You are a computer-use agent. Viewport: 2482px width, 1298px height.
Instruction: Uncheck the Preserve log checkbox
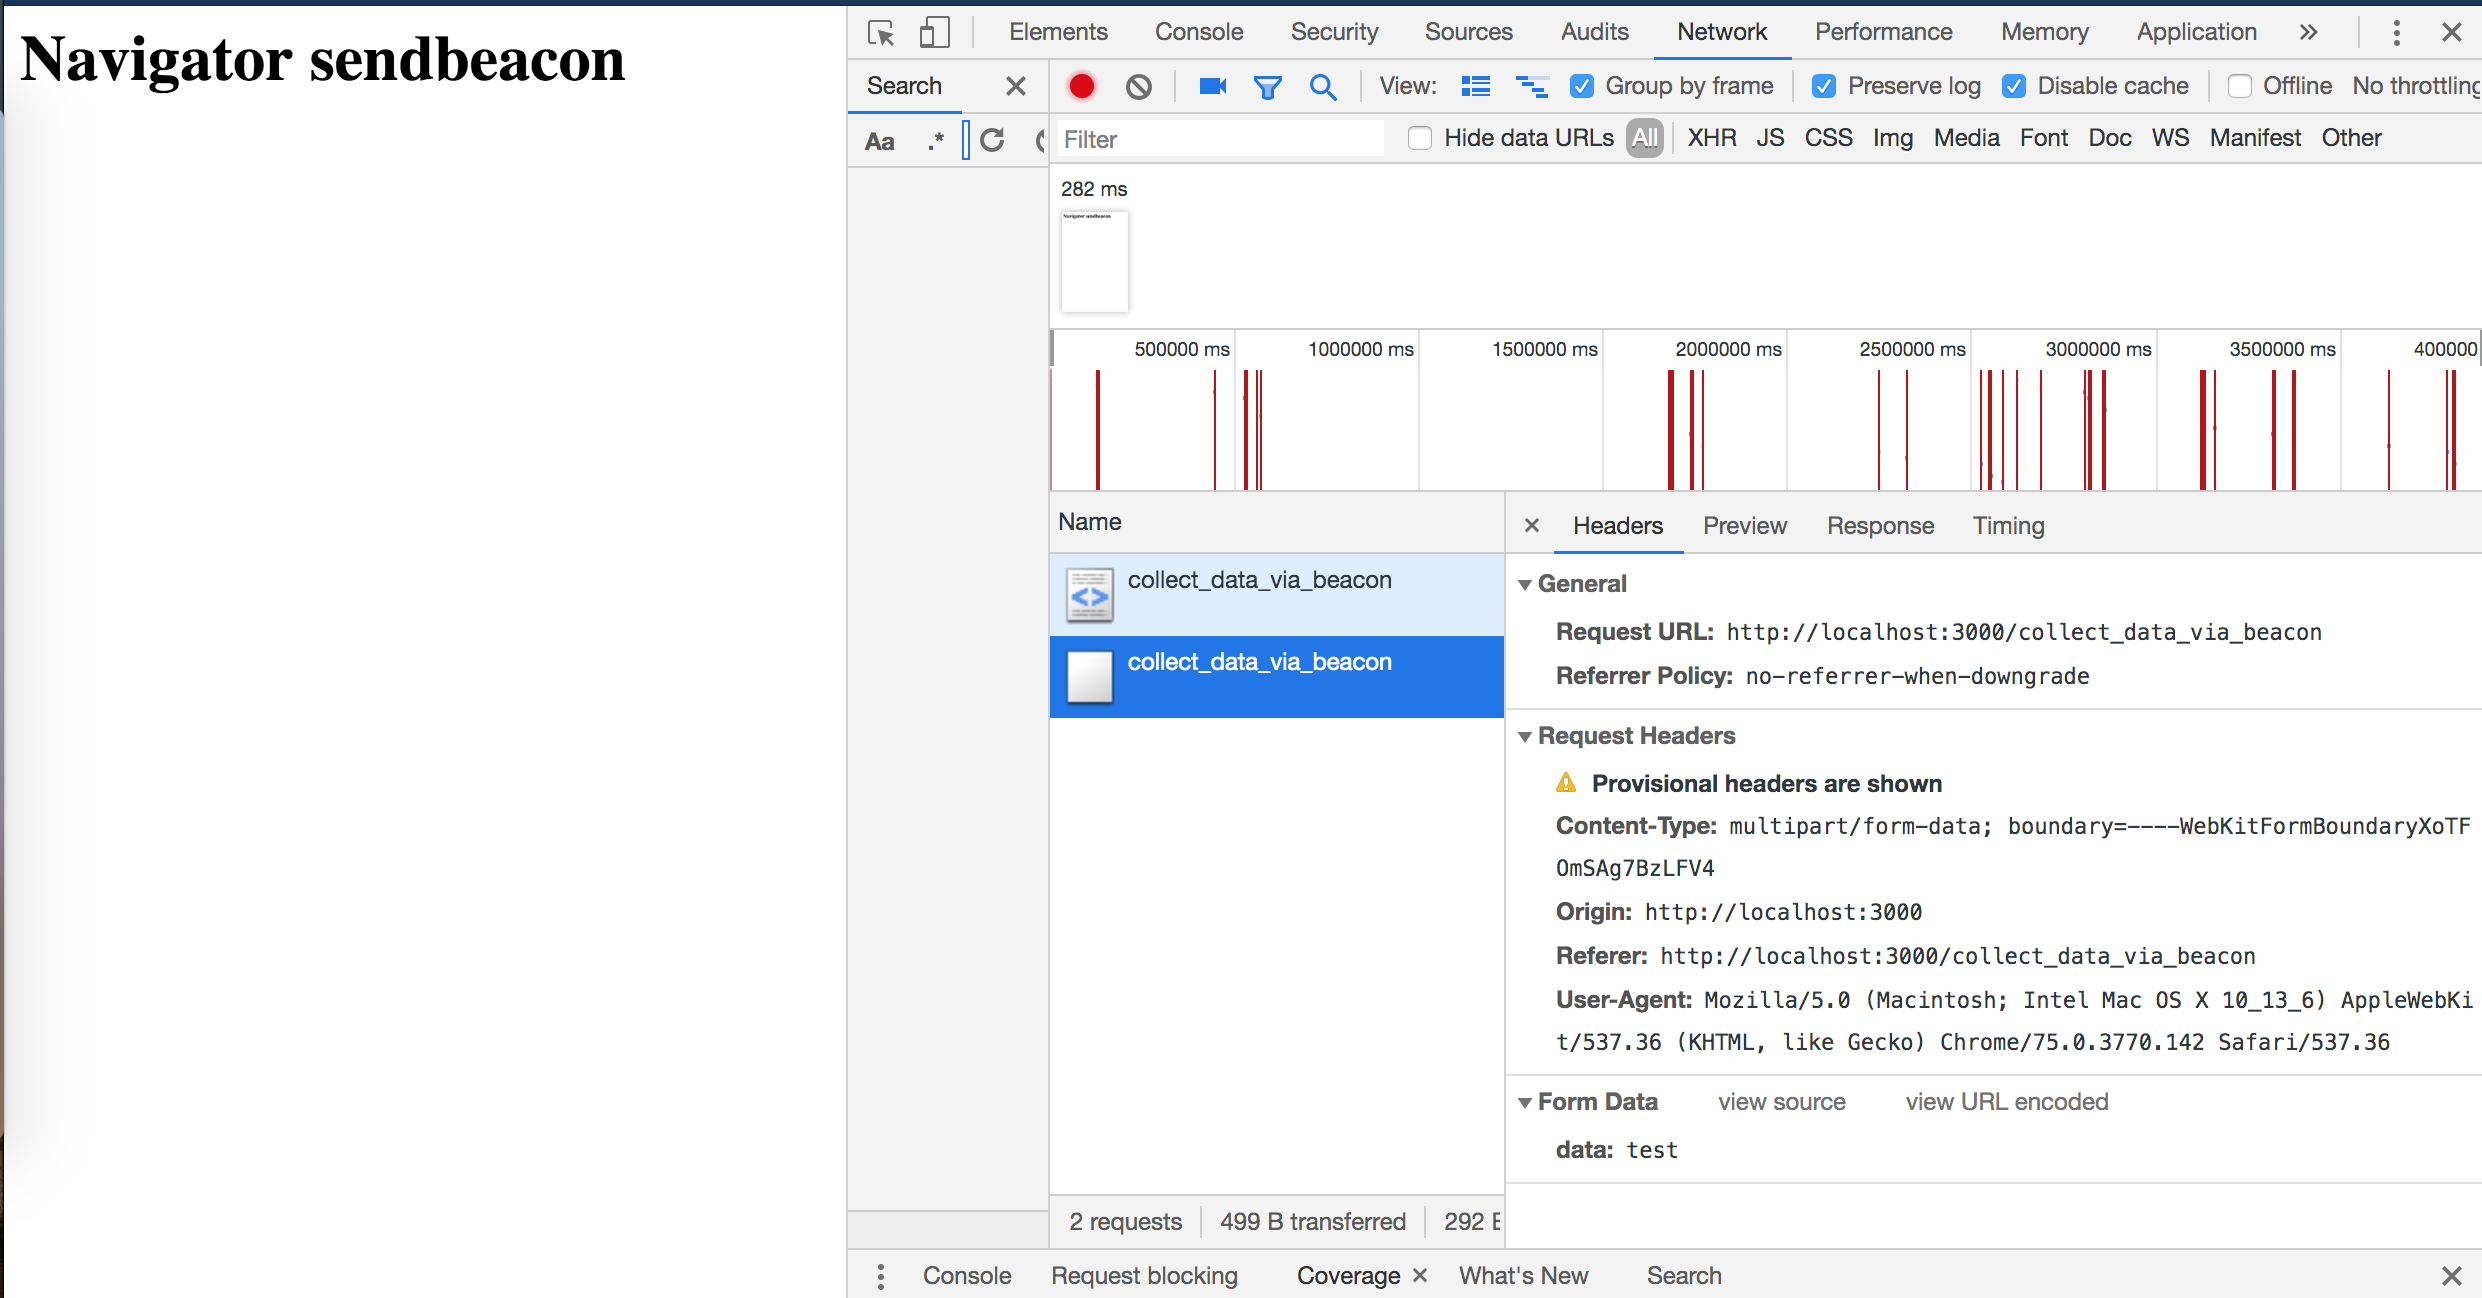pyautogui.click(x=1824, y=87)
